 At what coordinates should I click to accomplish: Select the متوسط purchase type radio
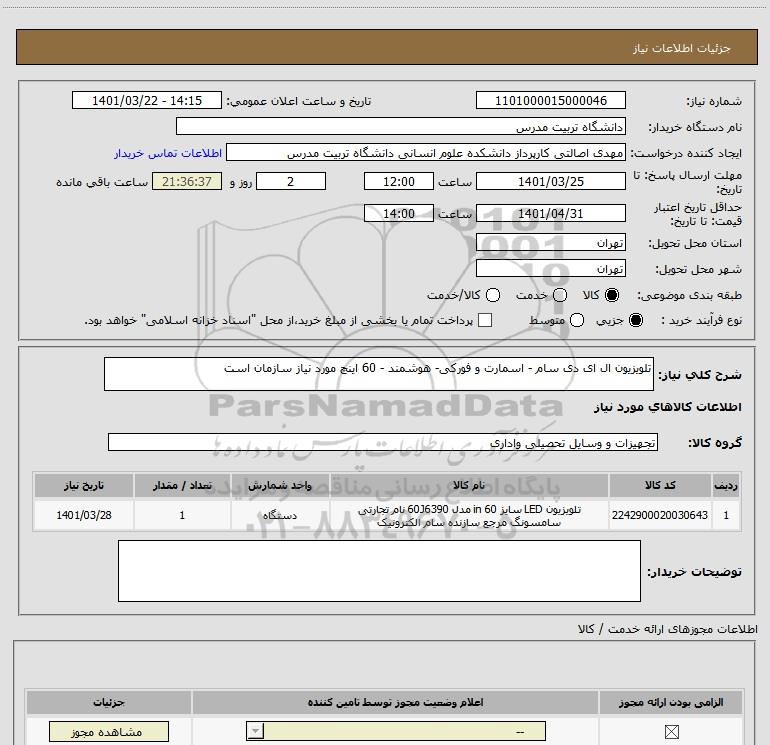point(577,320)
